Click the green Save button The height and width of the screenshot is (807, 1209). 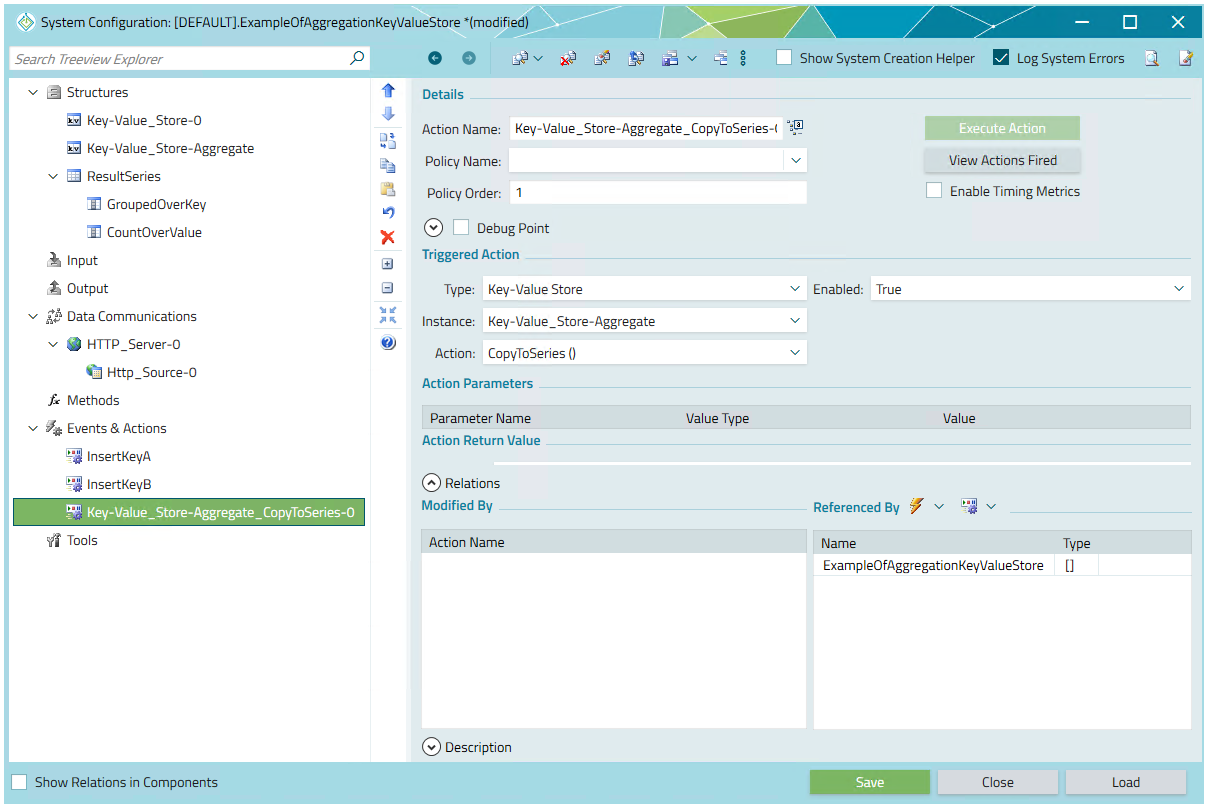click(869, 782)
